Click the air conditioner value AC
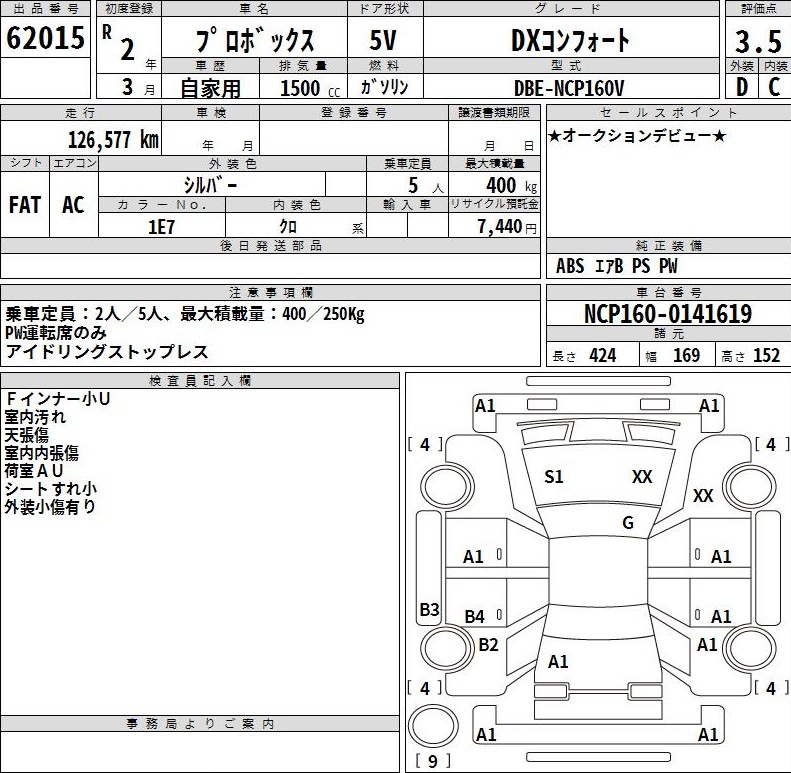The height and width of the screenshot is (773, 791). pos(73,205)
